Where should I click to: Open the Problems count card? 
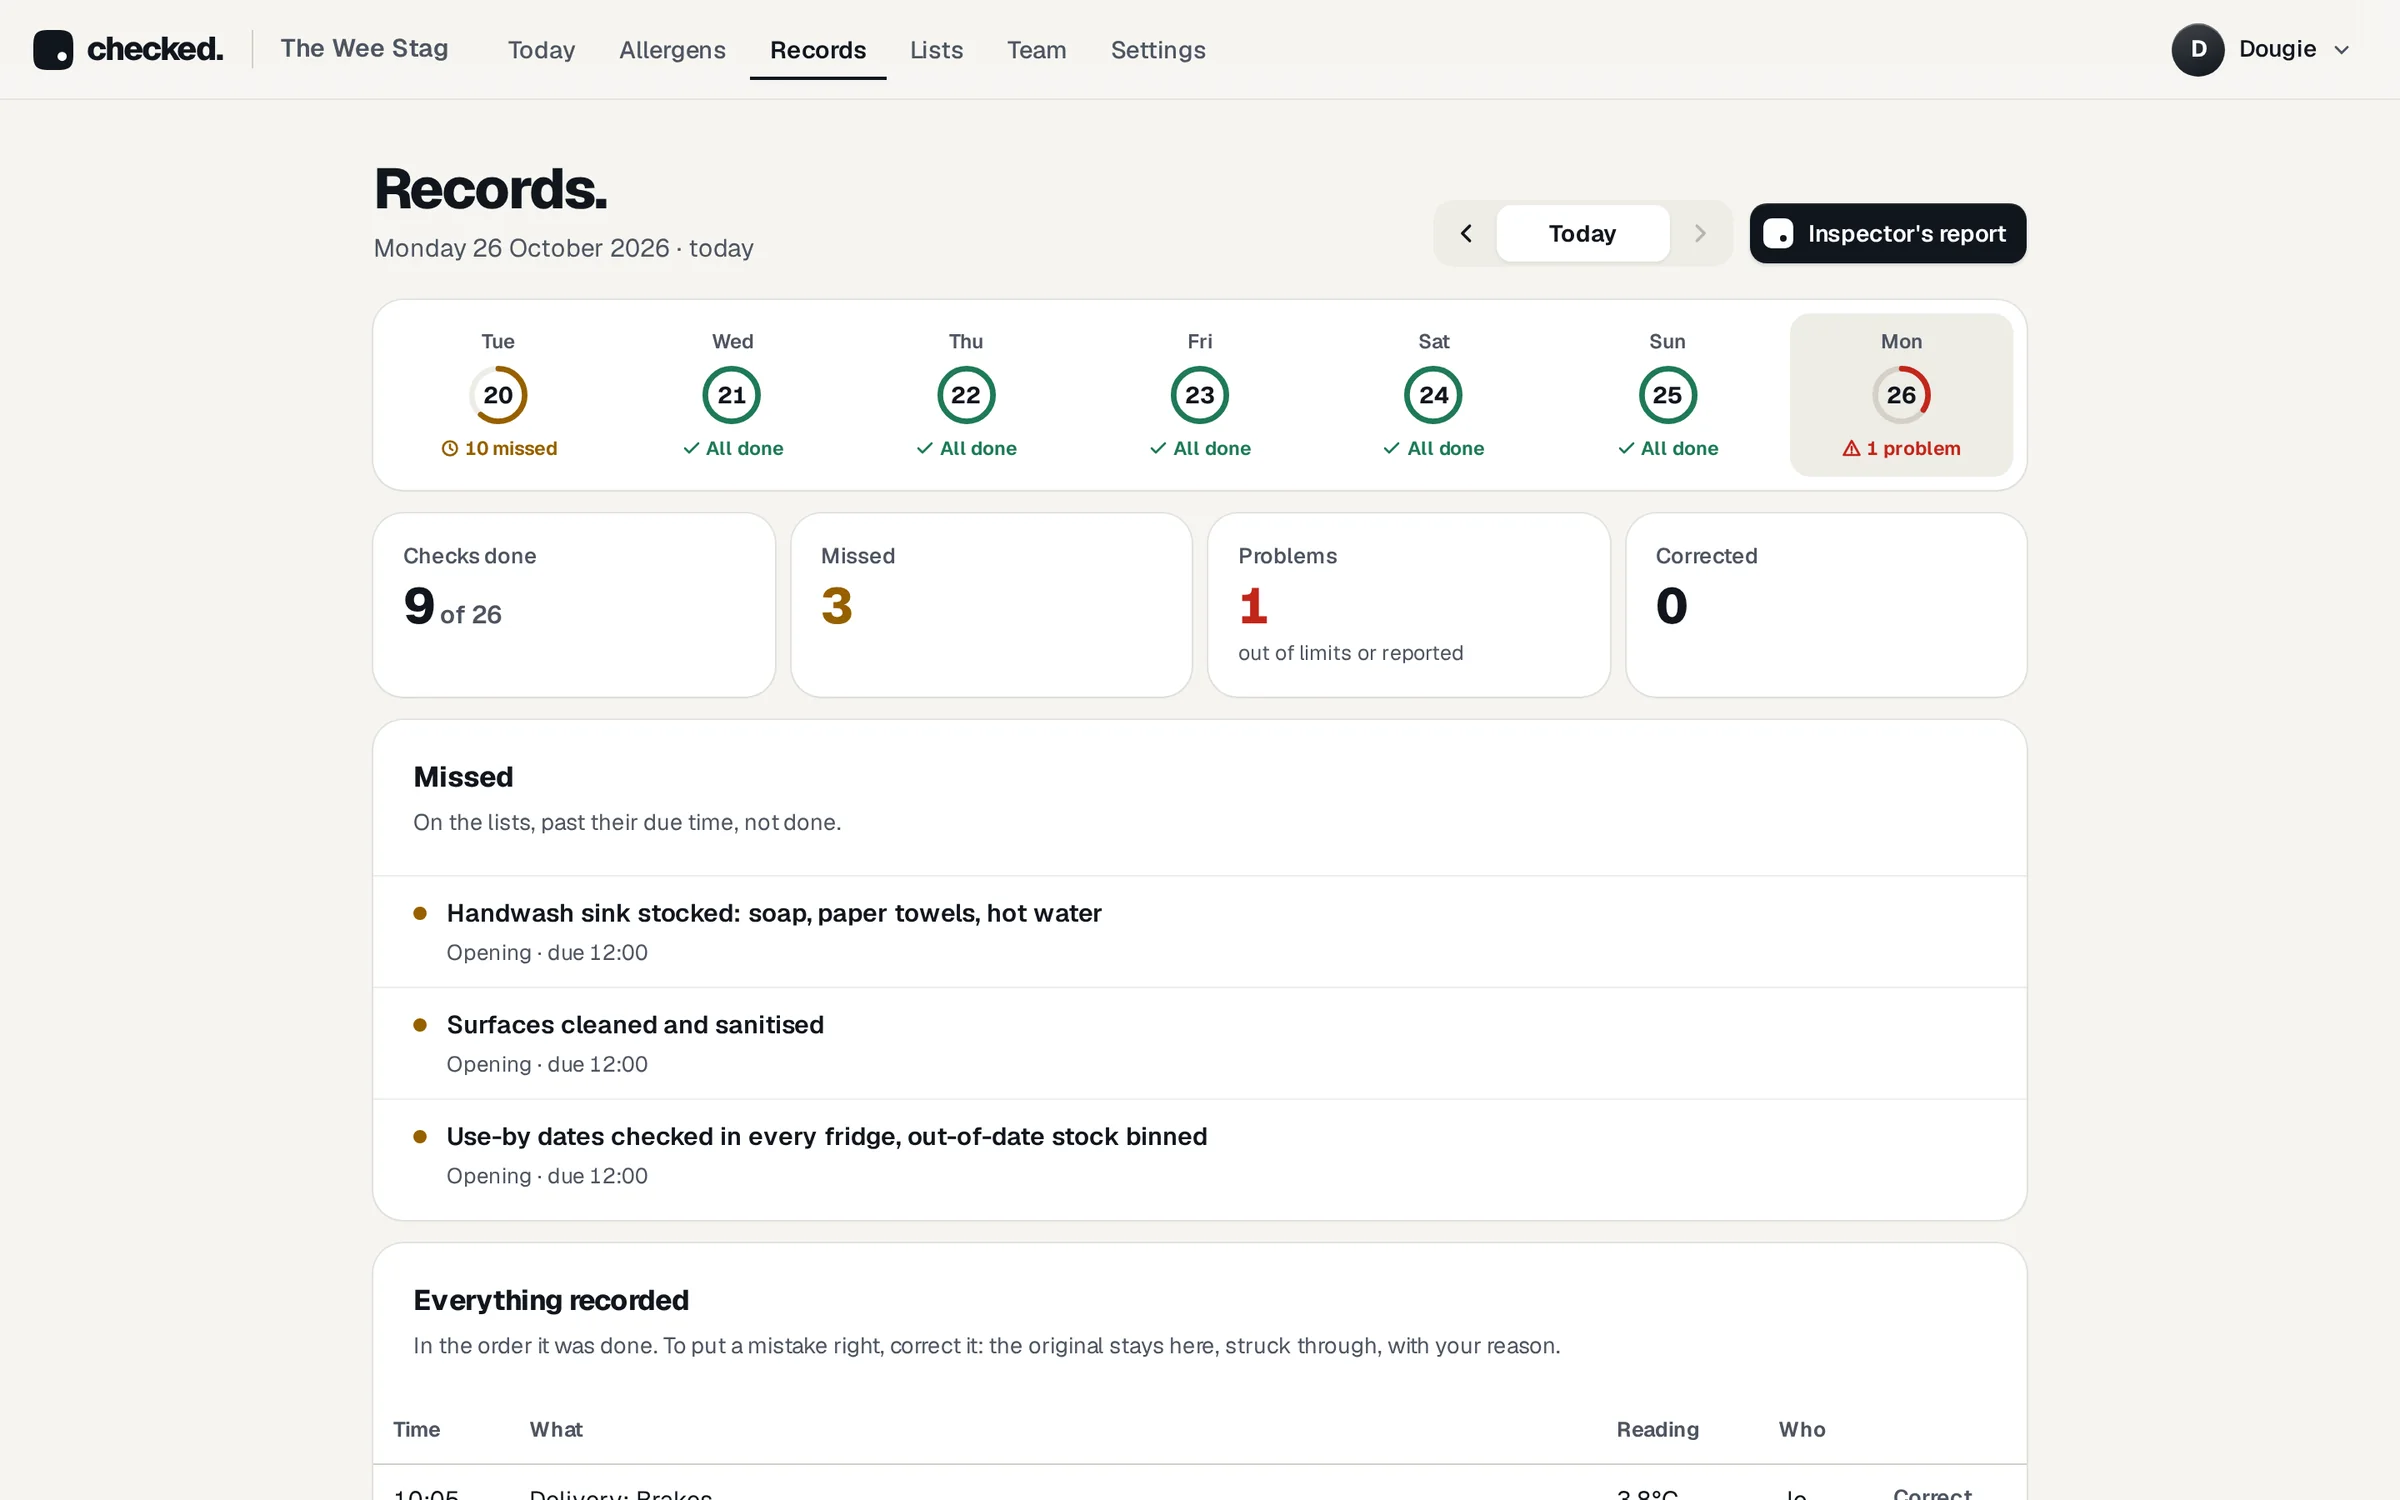coord(1408,605)
